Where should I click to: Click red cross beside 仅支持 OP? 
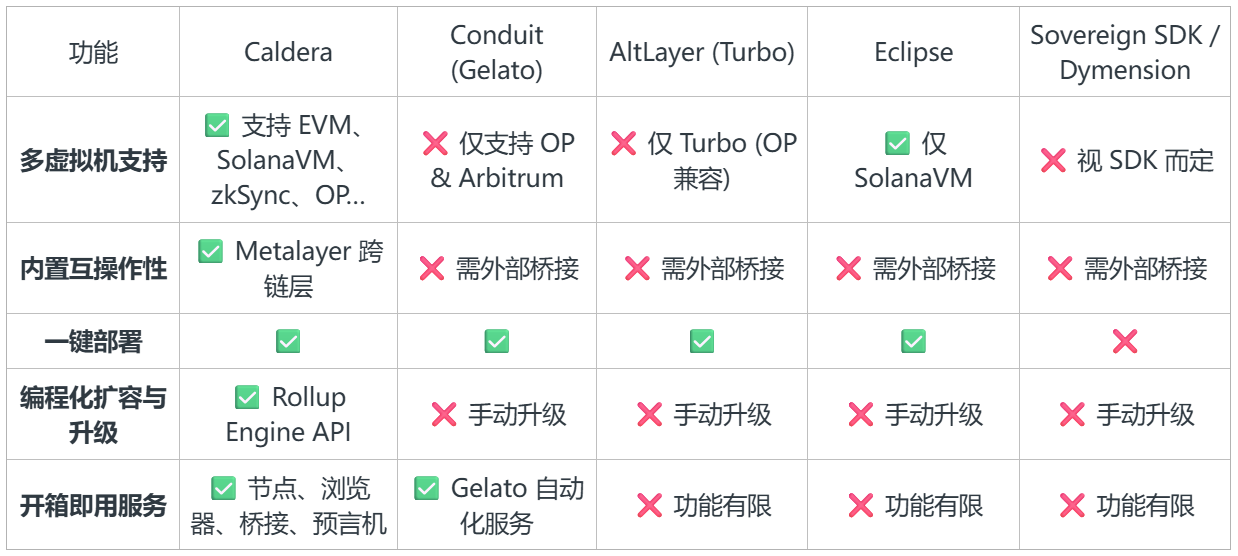pos(435,144)
